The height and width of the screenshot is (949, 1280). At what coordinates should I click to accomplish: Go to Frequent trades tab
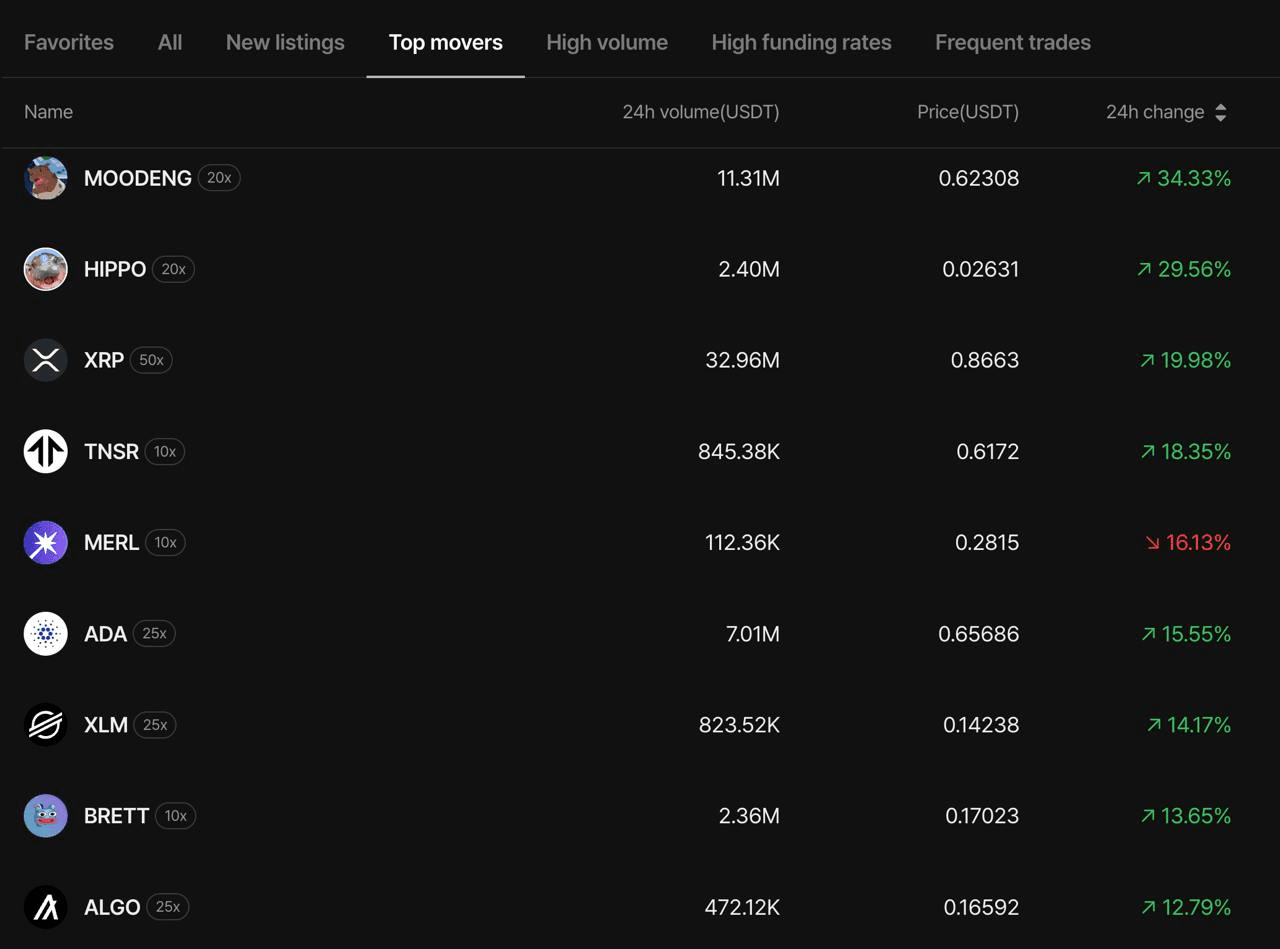(x=1013, y=42)
